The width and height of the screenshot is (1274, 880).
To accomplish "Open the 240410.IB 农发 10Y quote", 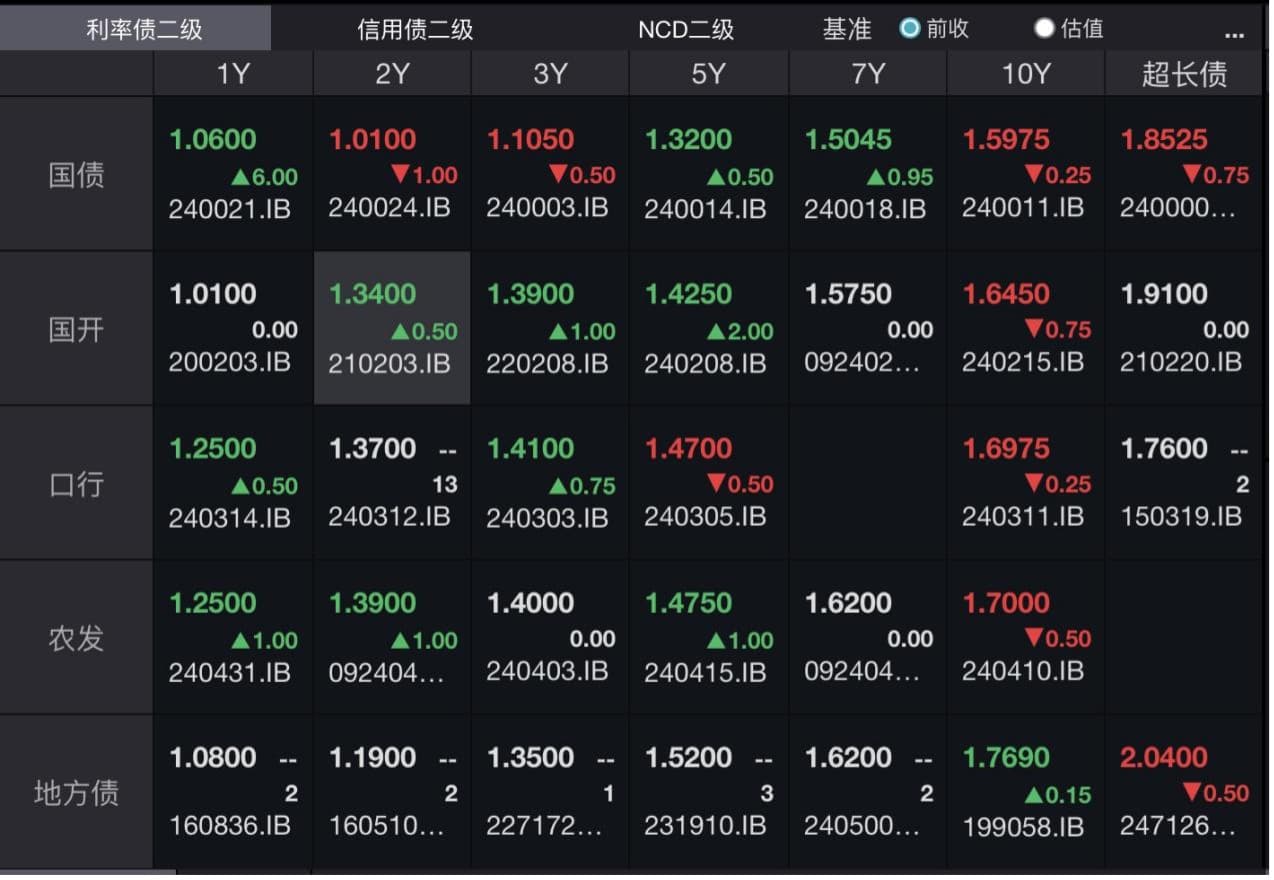I will pyautogui.click(x=1026, y=638).
